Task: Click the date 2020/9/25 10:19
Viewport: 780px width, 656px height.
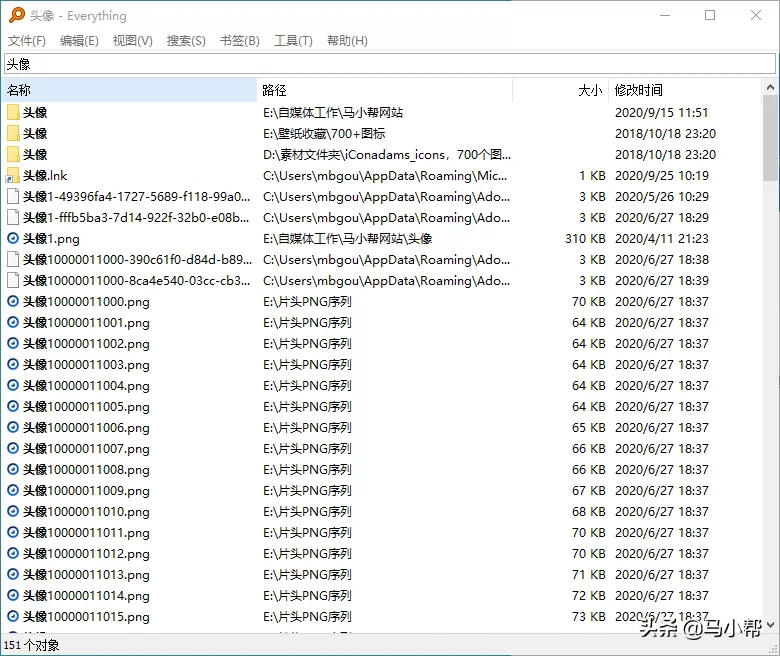Action: tap(662, 176)
